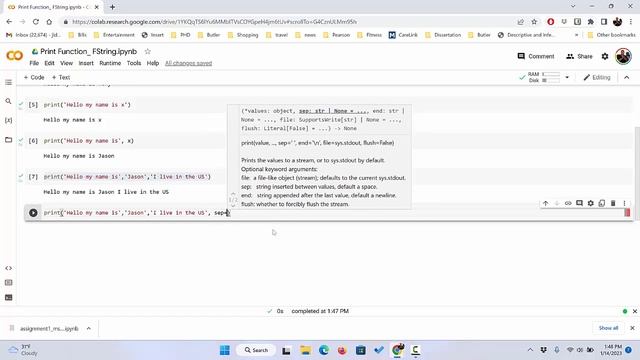Click the All changes saved link
The height and width of the screenshot is (360, 640).
tap(189, 63)
